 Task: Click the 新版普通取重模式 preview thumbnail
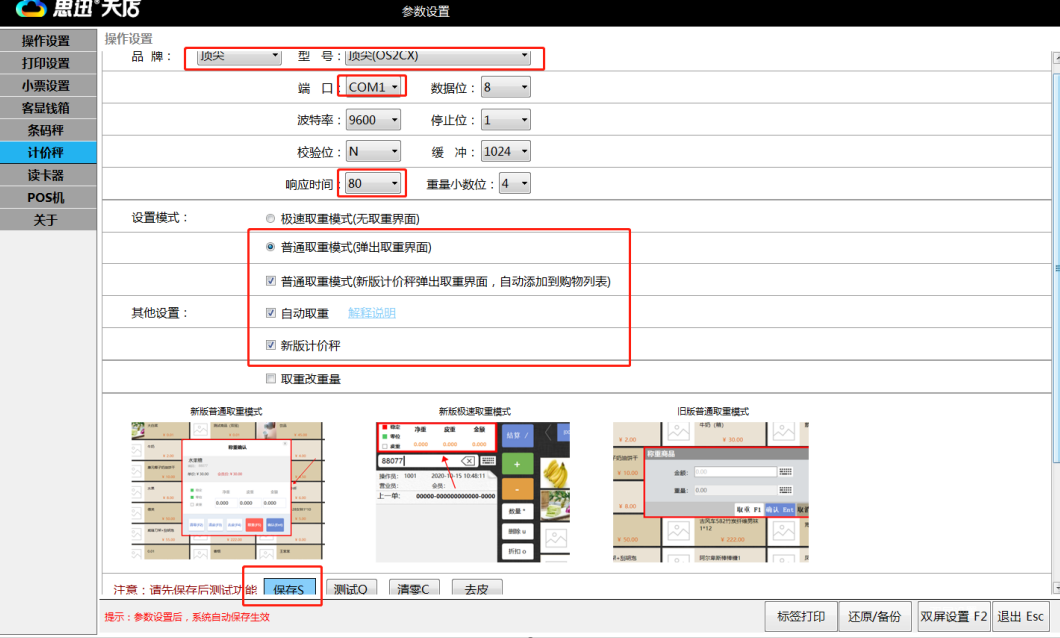click(x=227, y=491)
